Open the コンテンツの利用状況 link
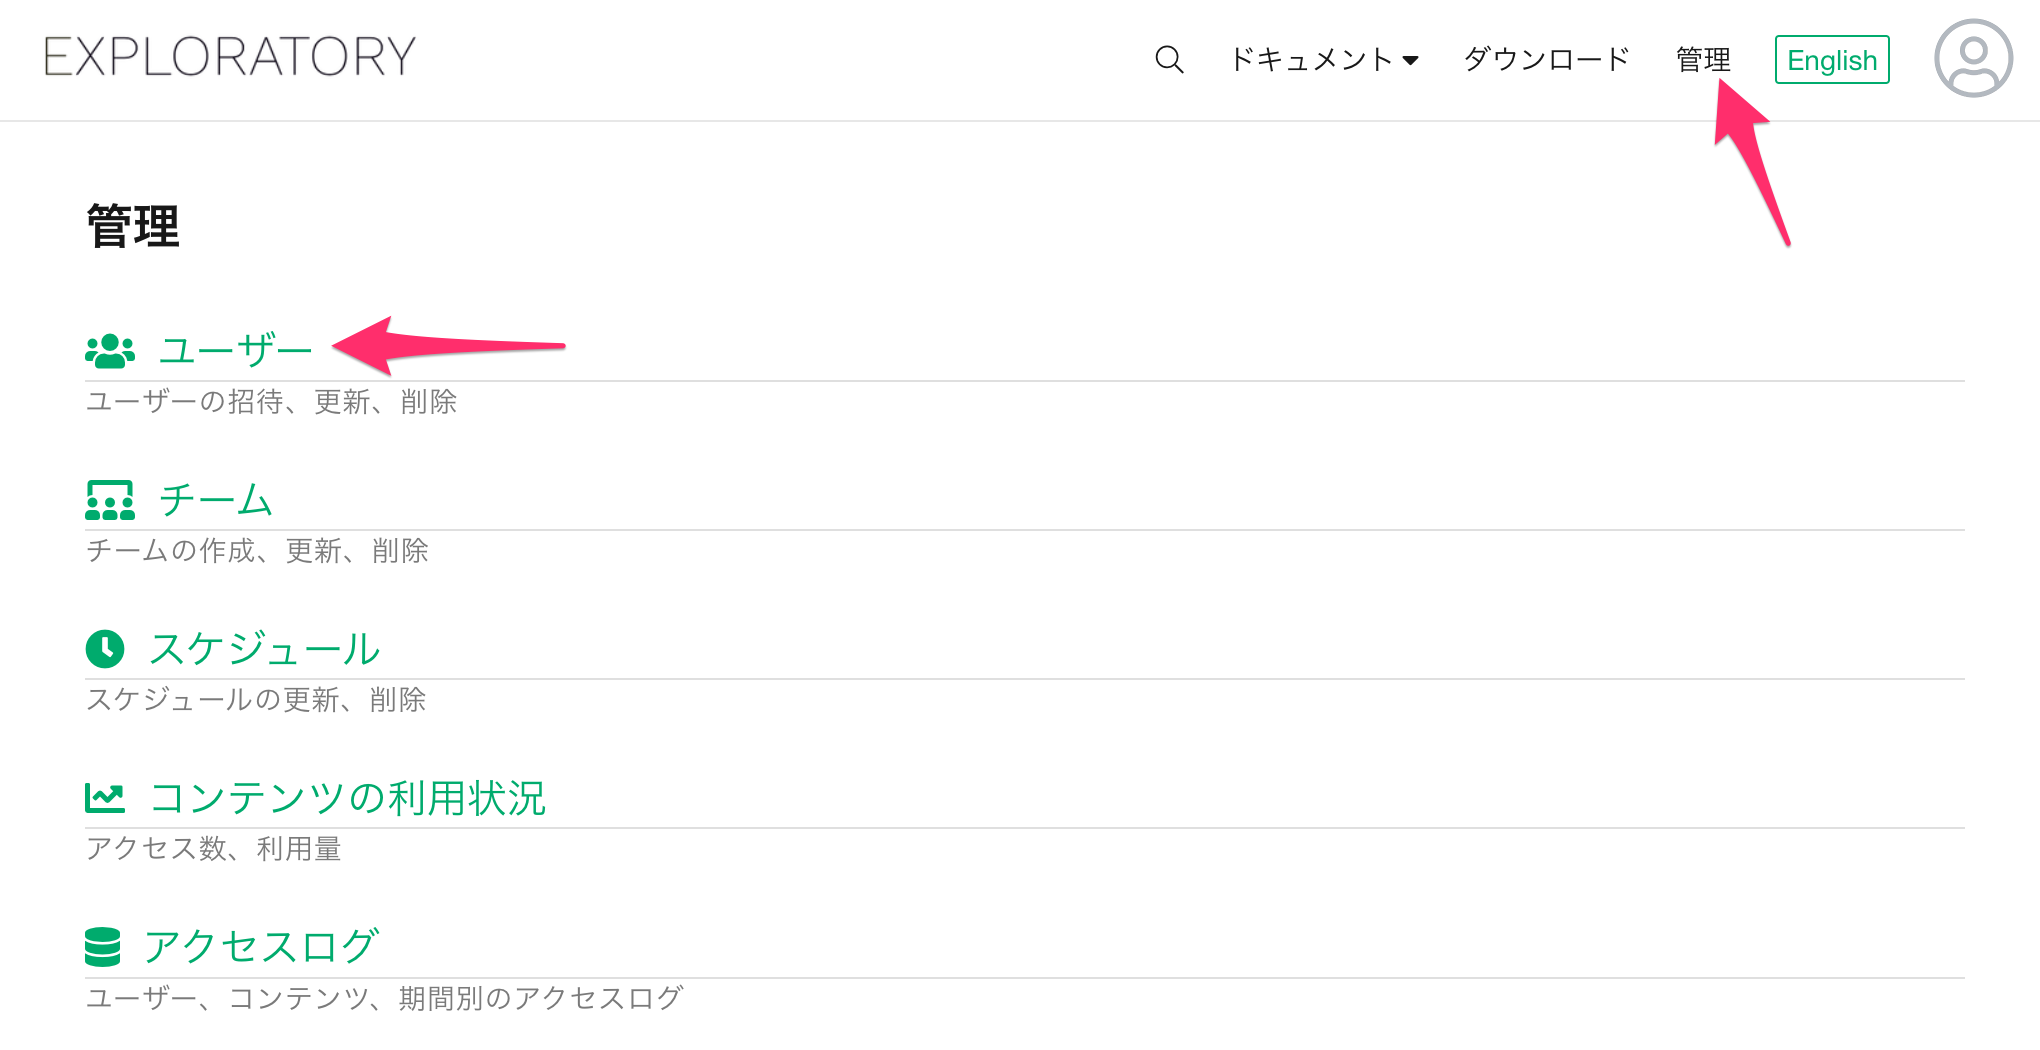 [x=347, y=798]
